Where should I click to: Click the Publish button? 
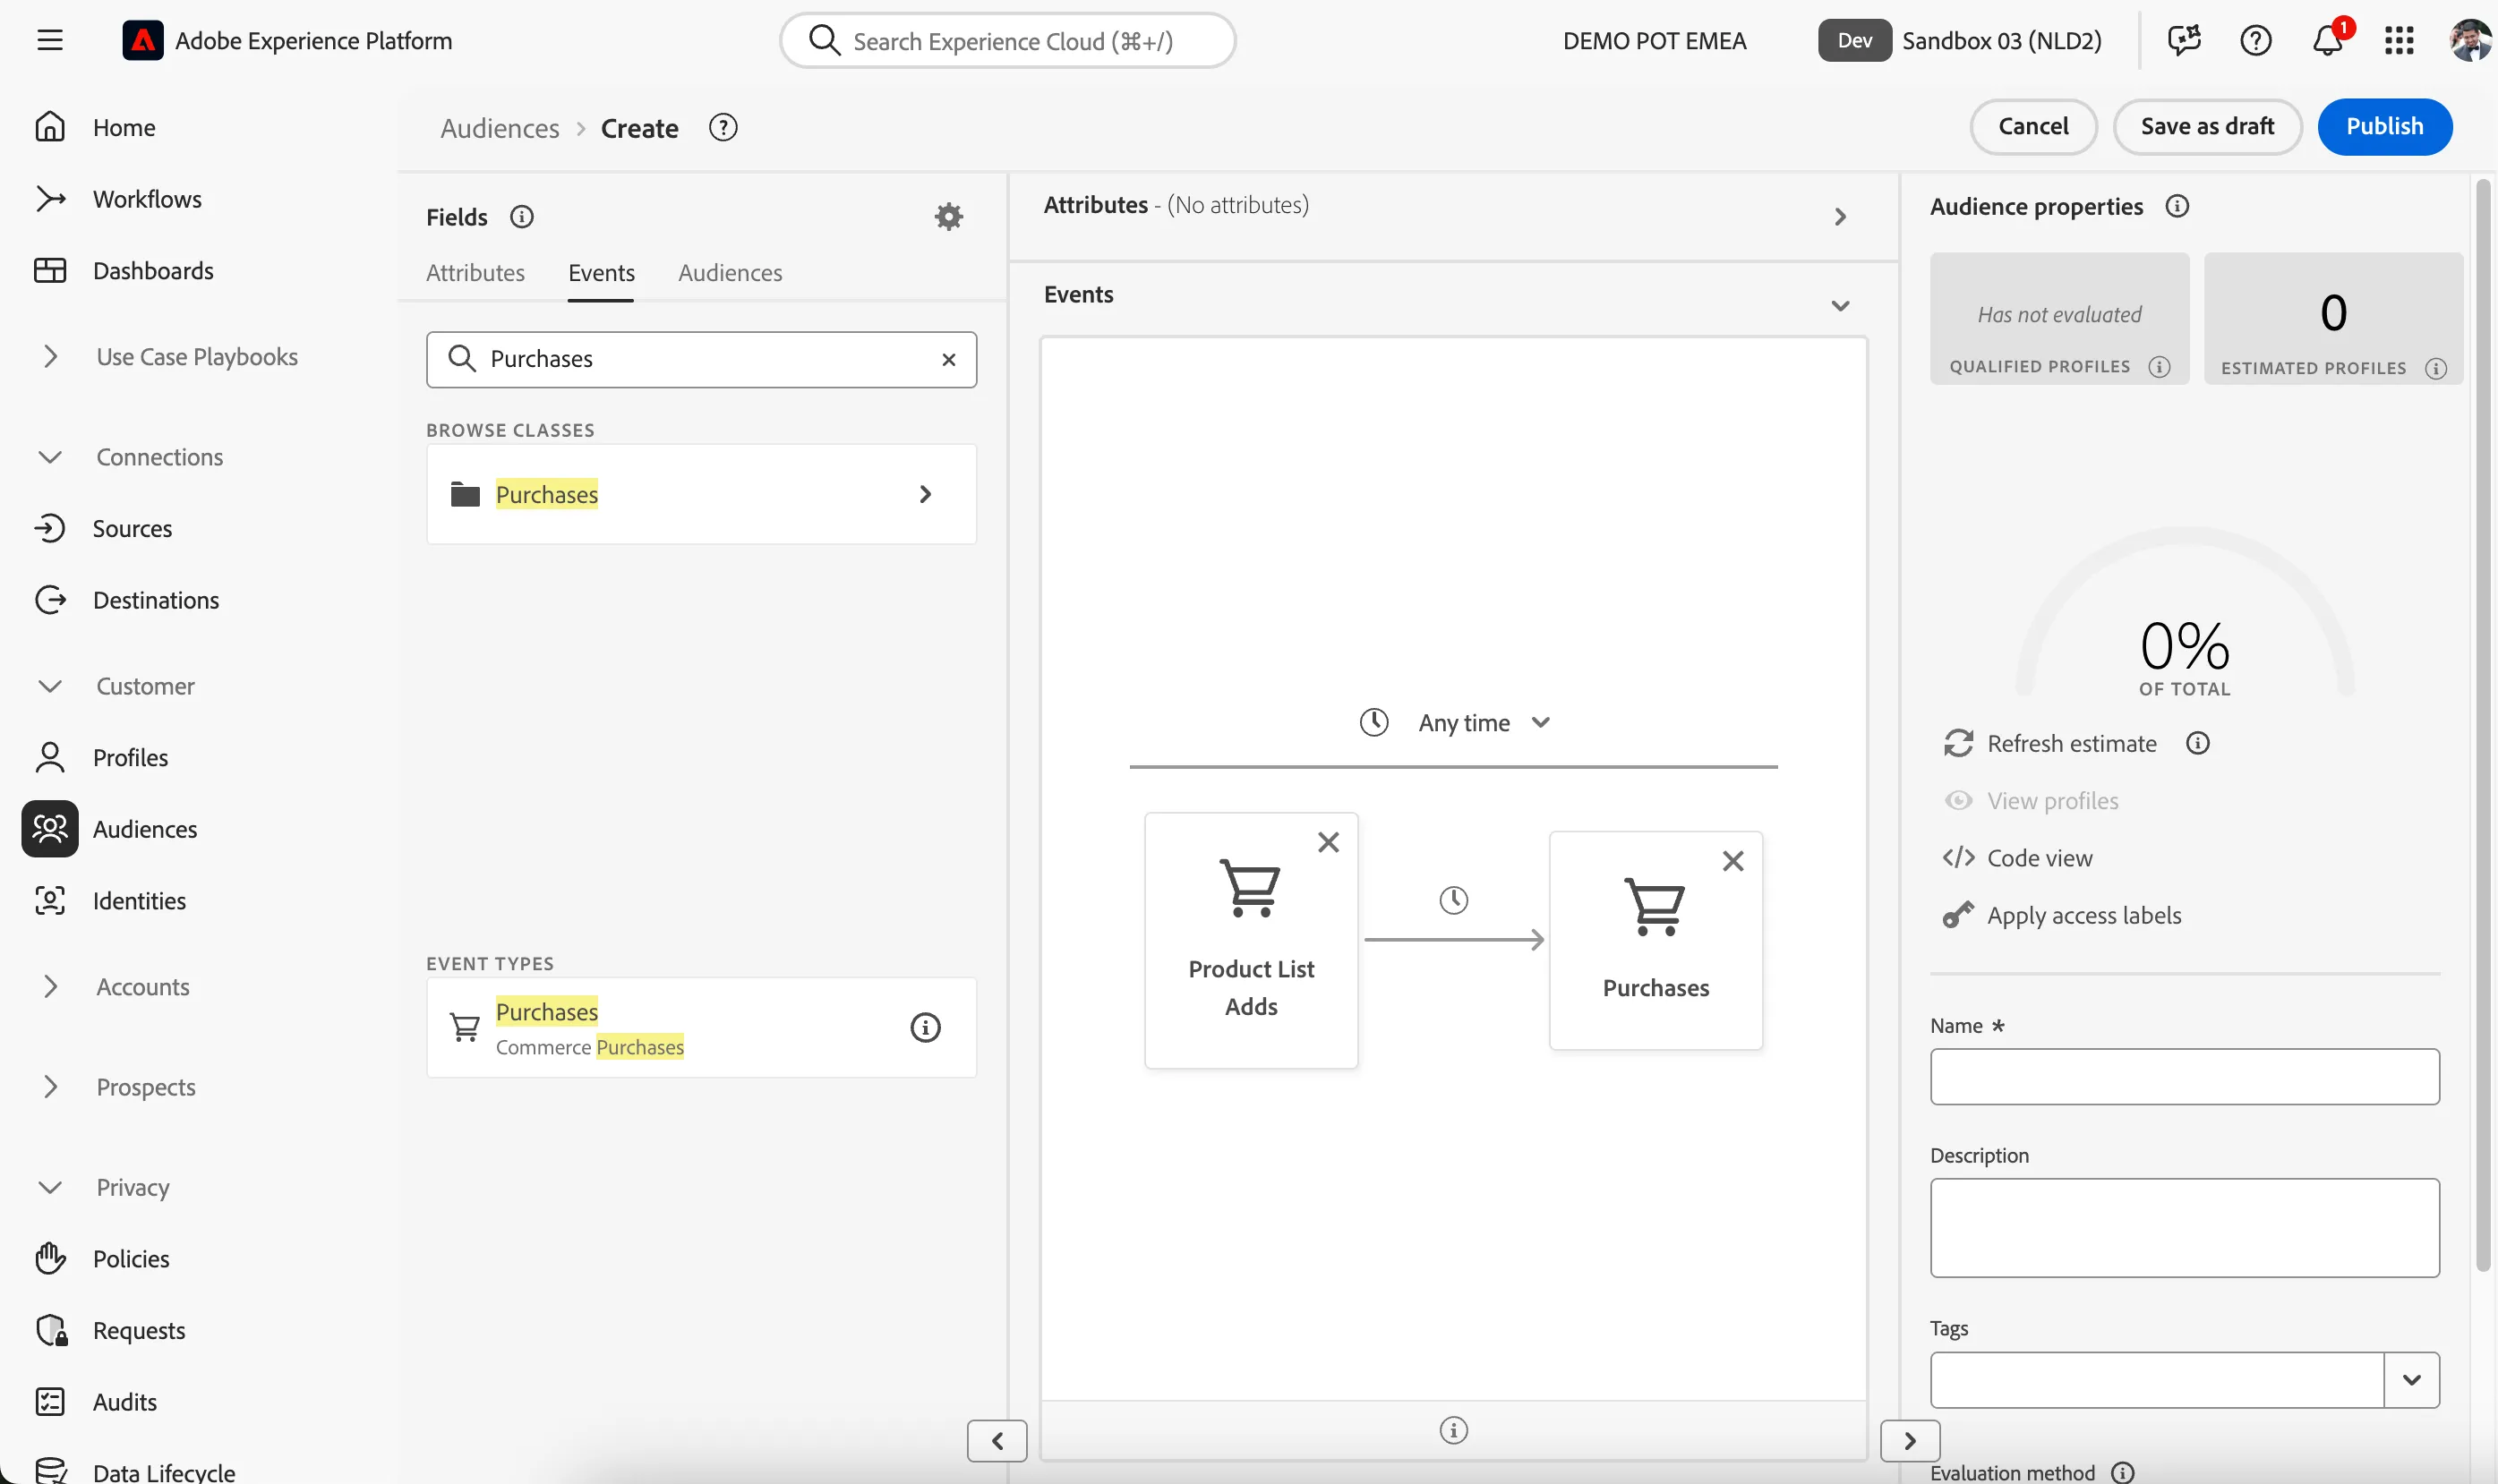click(2384, 126)
